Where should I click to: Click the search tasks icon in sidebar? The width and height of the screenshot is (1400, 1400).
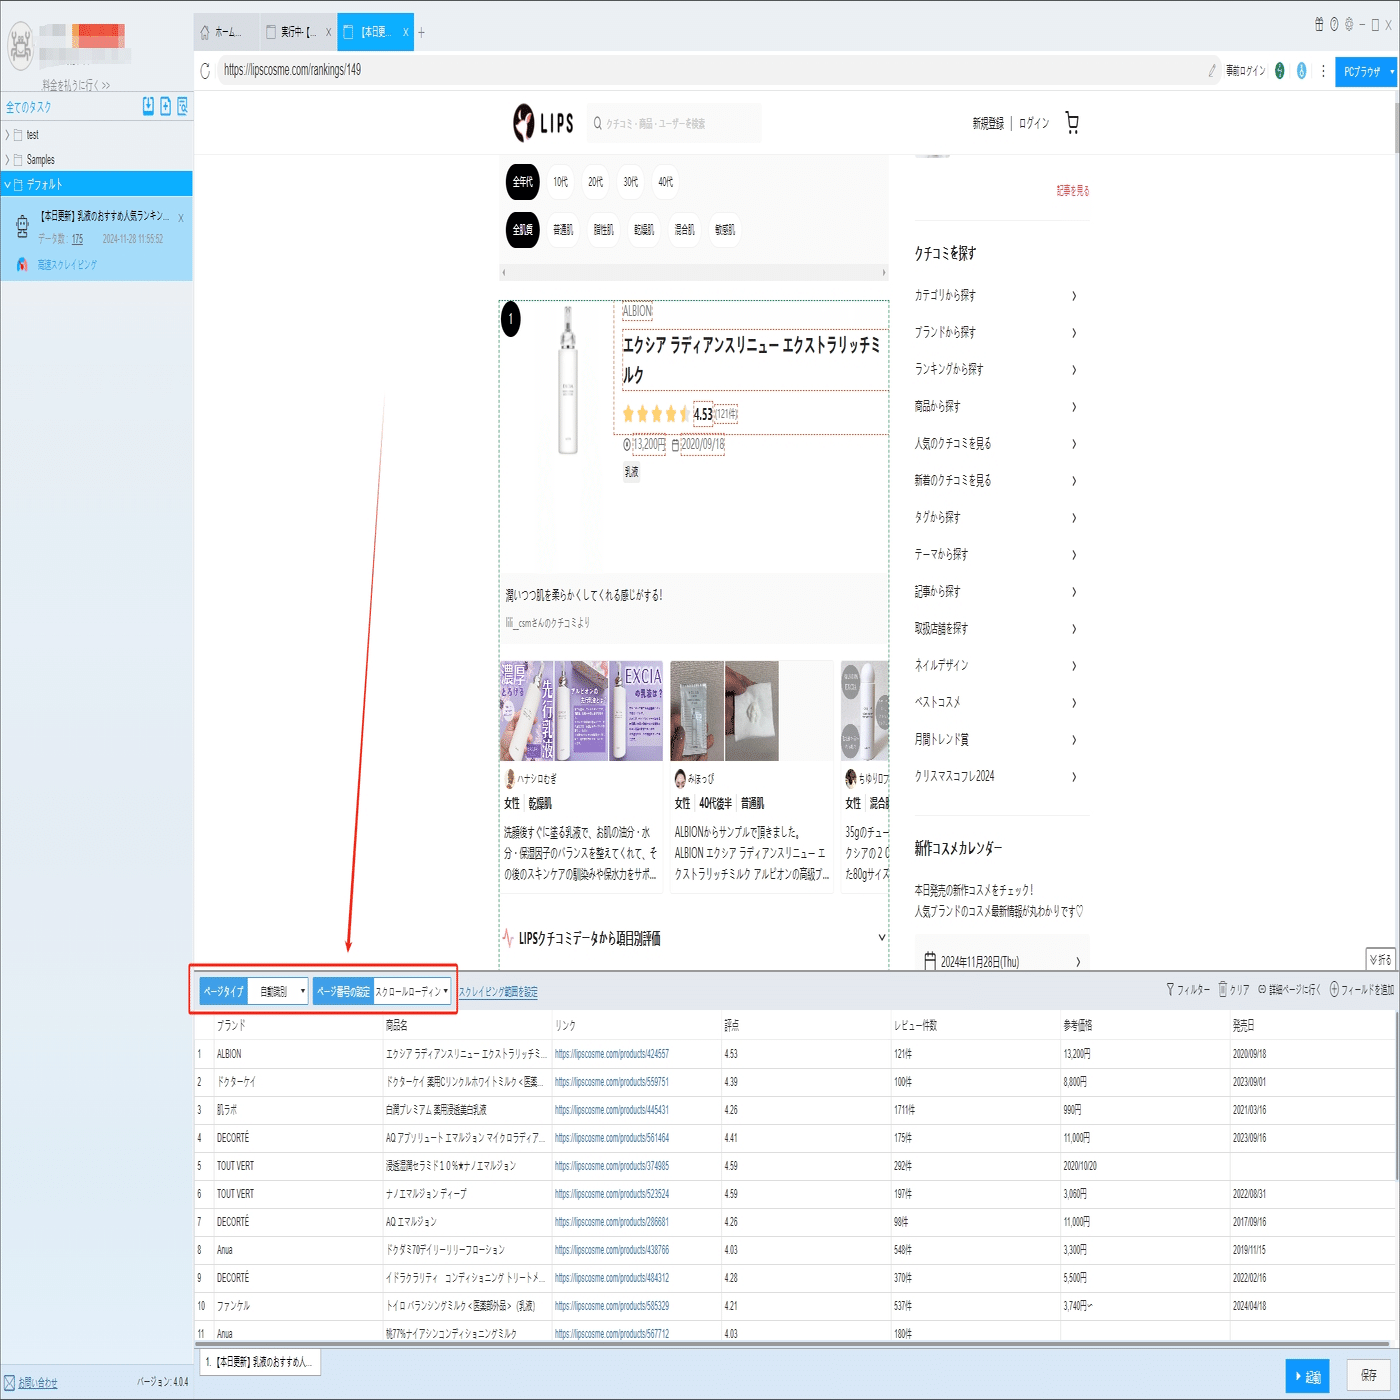[x=182, y=106]
